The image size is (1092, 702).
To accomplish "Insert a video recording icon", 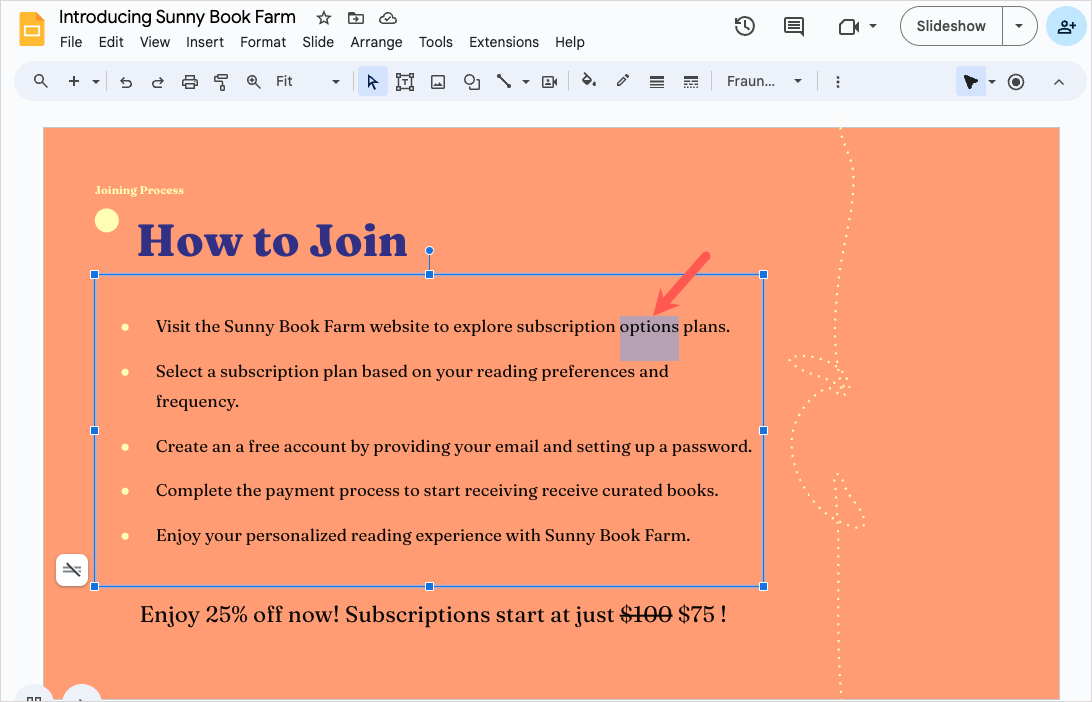I will (549, 82).
